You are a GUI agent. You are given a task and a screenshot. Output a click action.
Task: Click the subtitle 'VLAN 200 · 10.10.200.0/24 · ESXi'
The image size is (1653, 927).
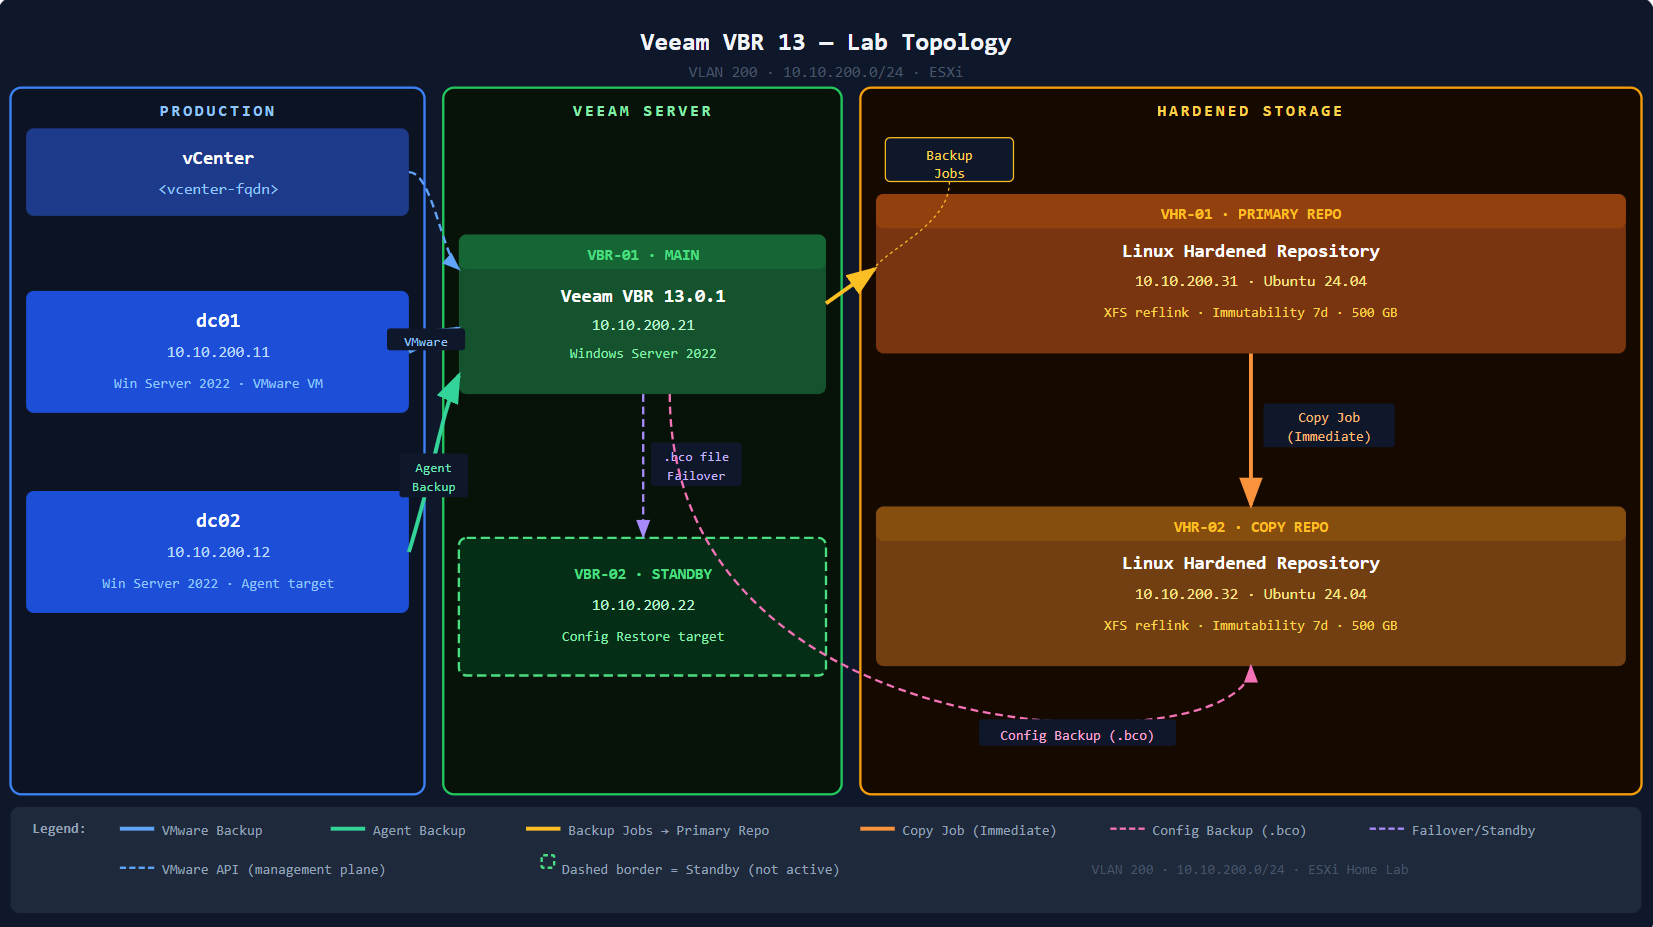826,72
